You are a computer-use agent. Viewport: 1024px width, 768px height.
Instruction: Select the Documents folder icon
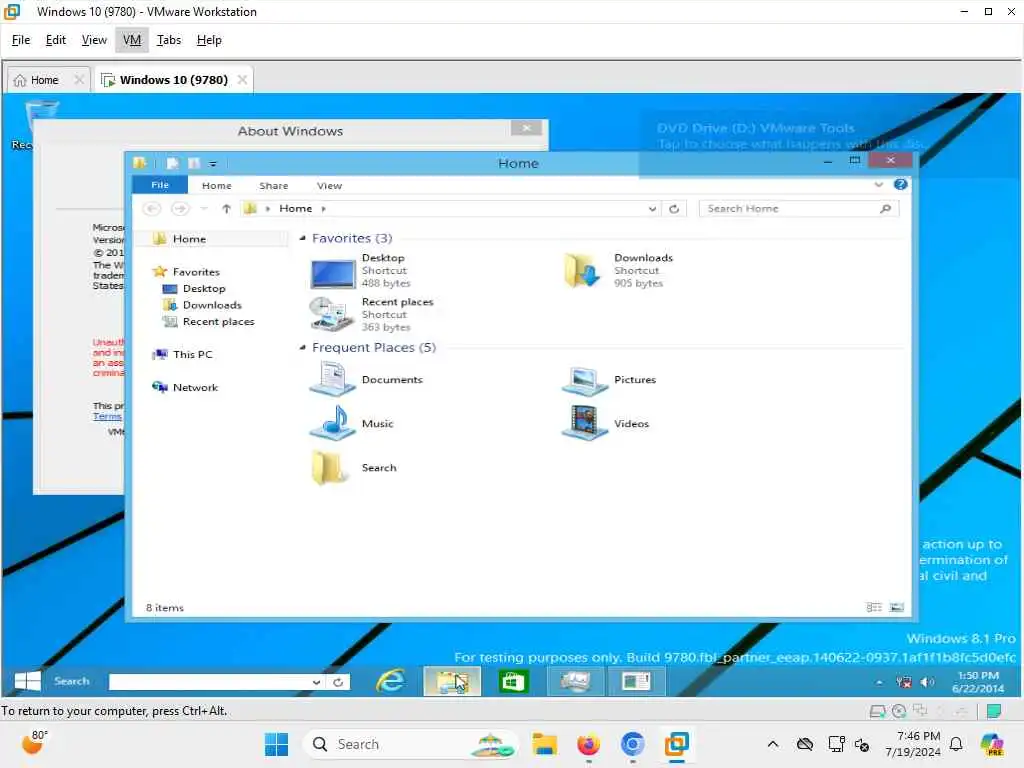click(332, 379)
